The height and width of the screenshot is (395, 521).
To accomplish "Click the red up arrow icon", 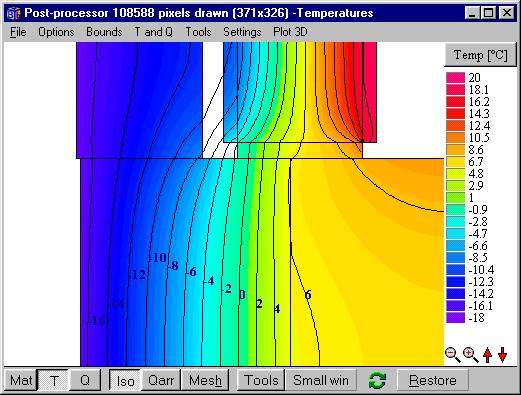I will (x=488, y=355).
